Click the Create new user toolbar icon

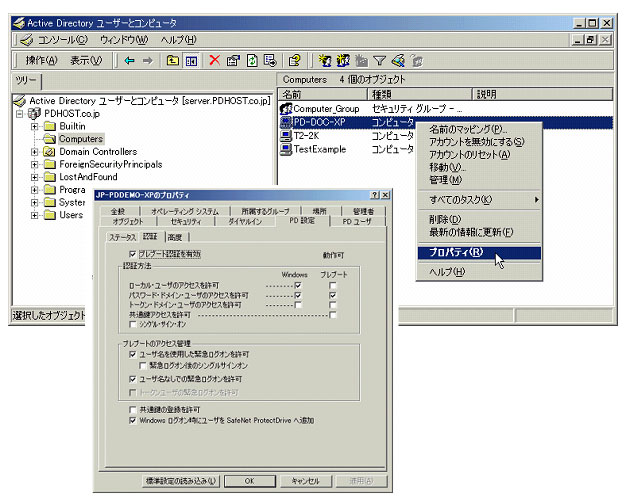point(325,61)
